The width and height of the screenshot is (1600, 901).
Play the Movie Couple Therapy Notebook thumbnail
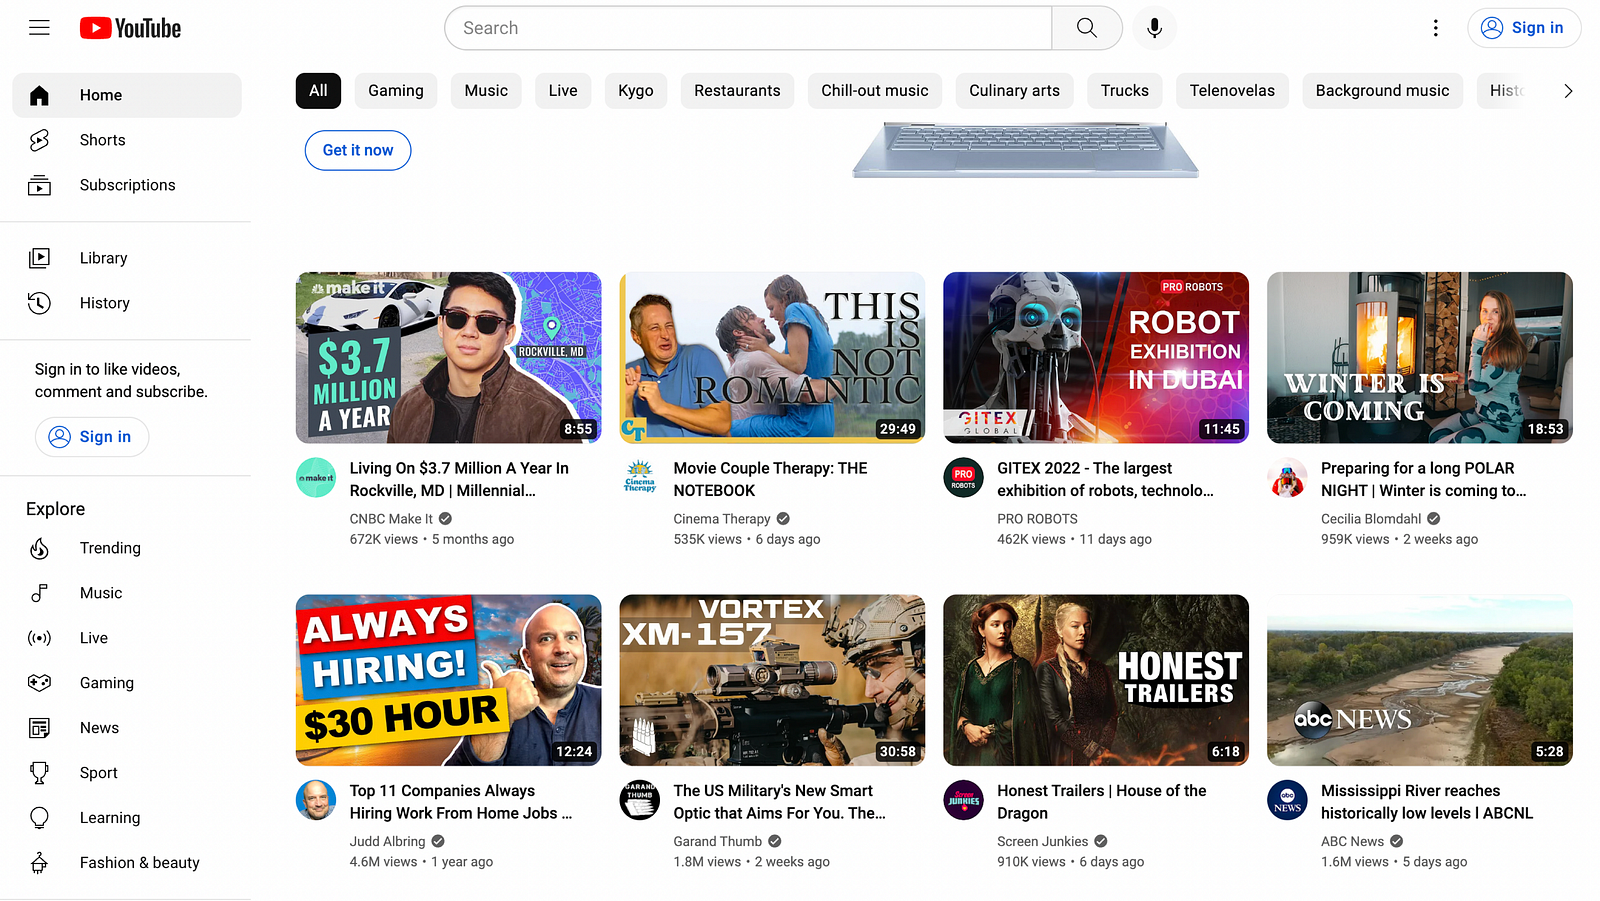pyautogui.click(x=773, y=358)
